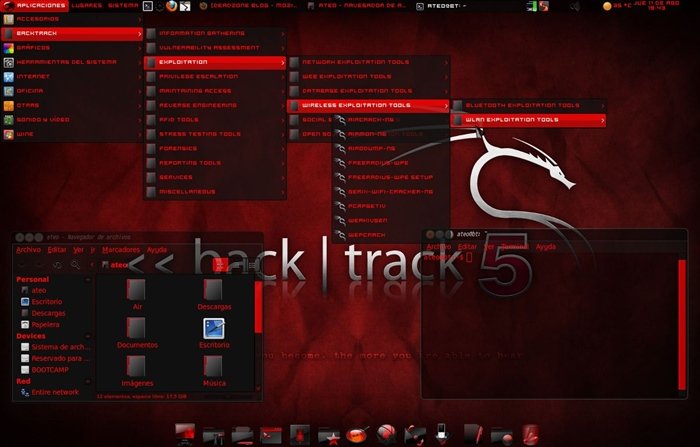Click the Sonido y Vídeo category icon
700x447 pixels.
[8, 120]
